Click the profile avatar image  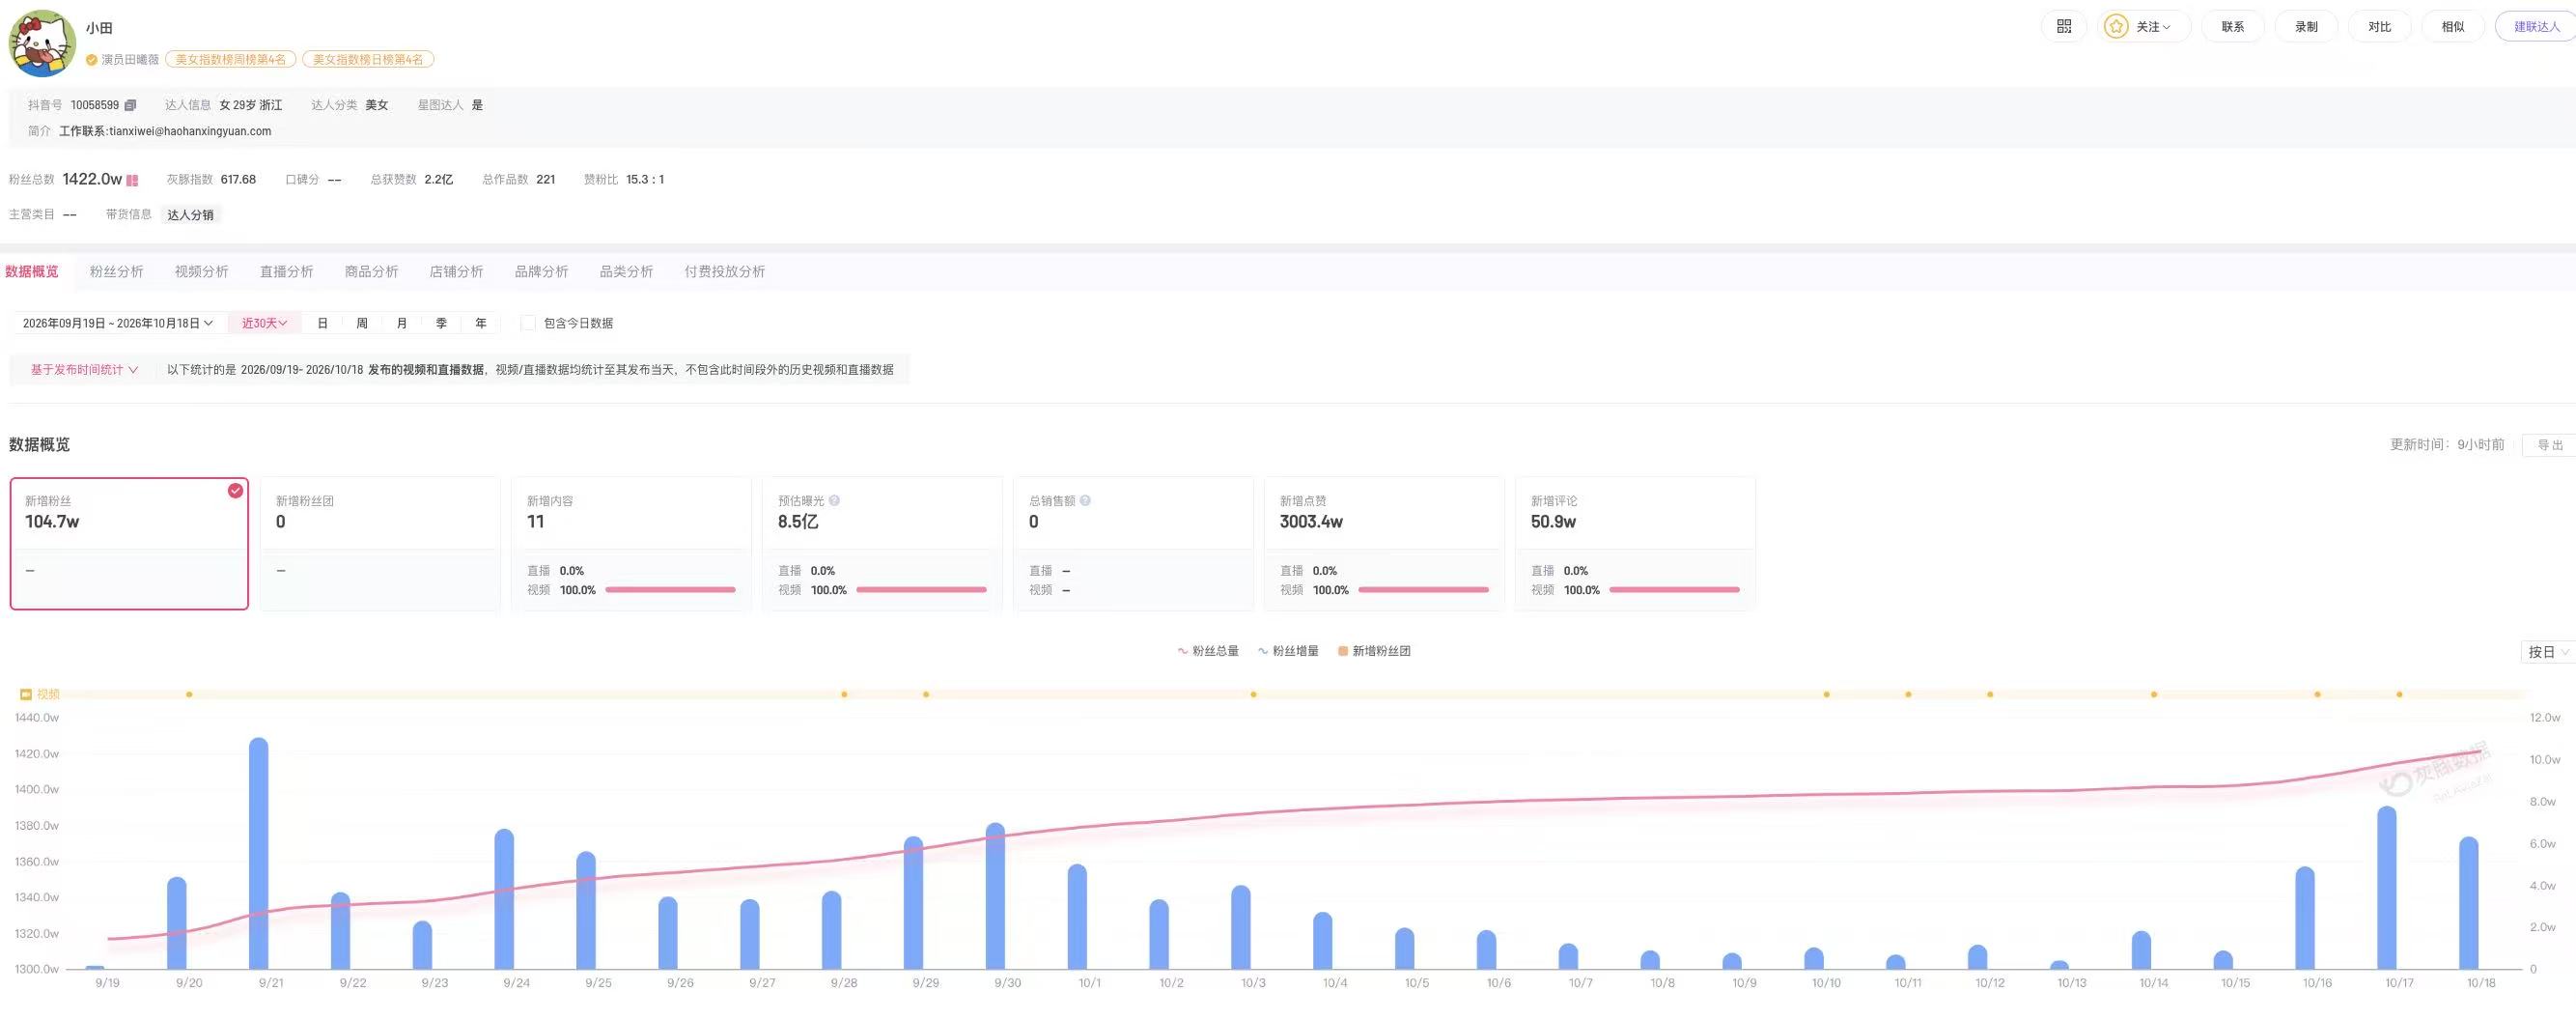pyautogui.click(x=42, y=43)
